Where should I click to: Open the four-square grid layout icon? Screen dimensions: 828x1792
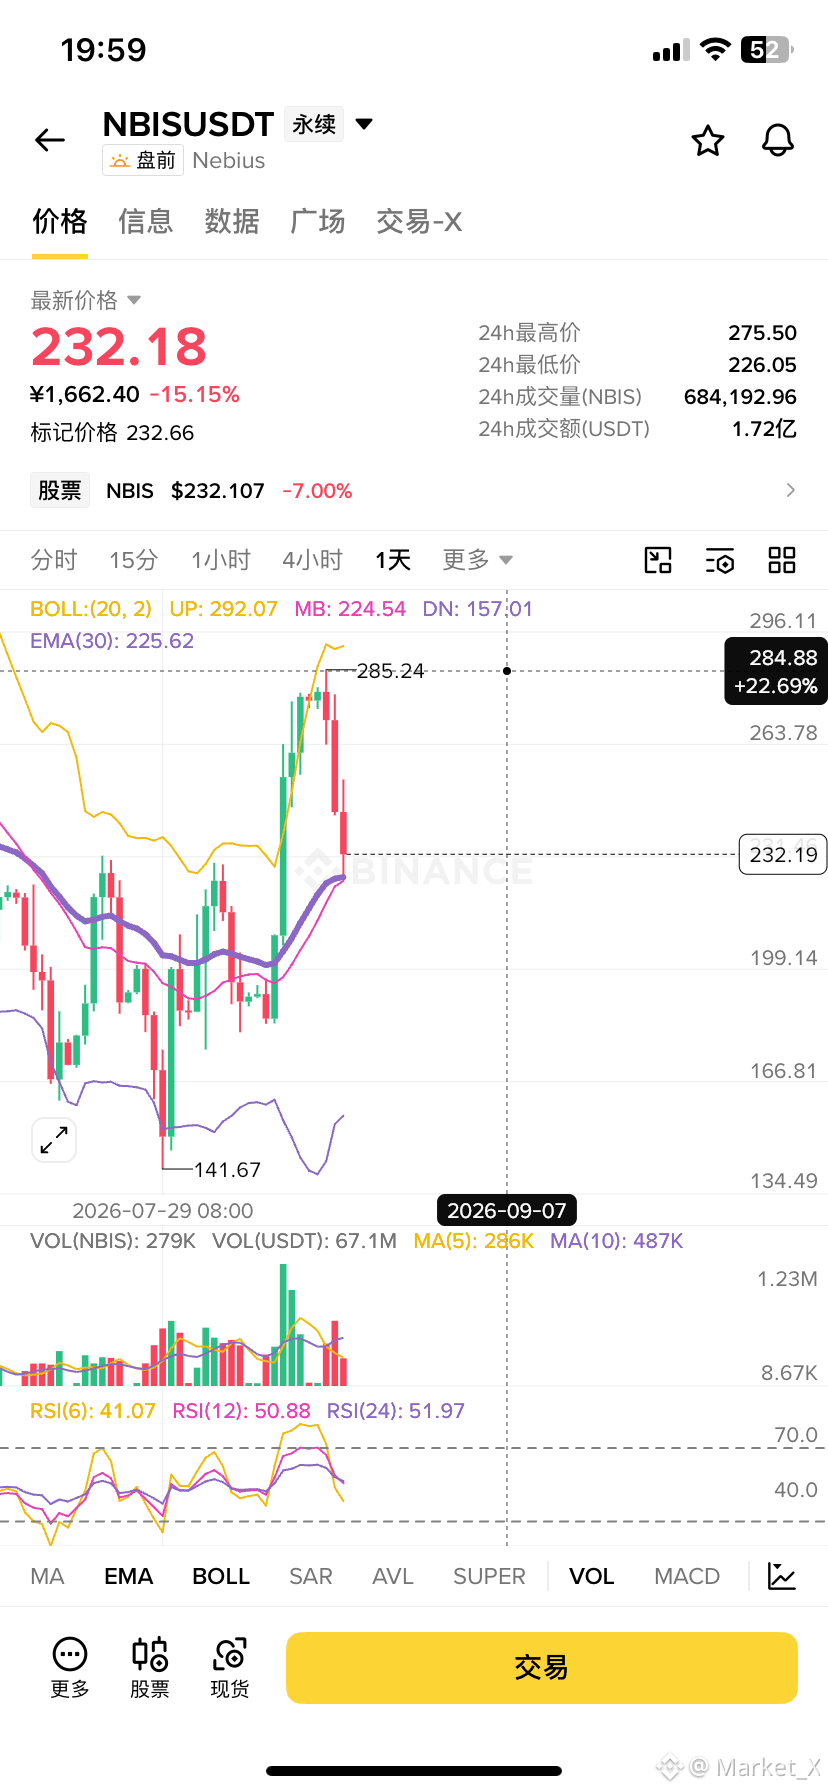pyautogui.click(x=782, y=560)
